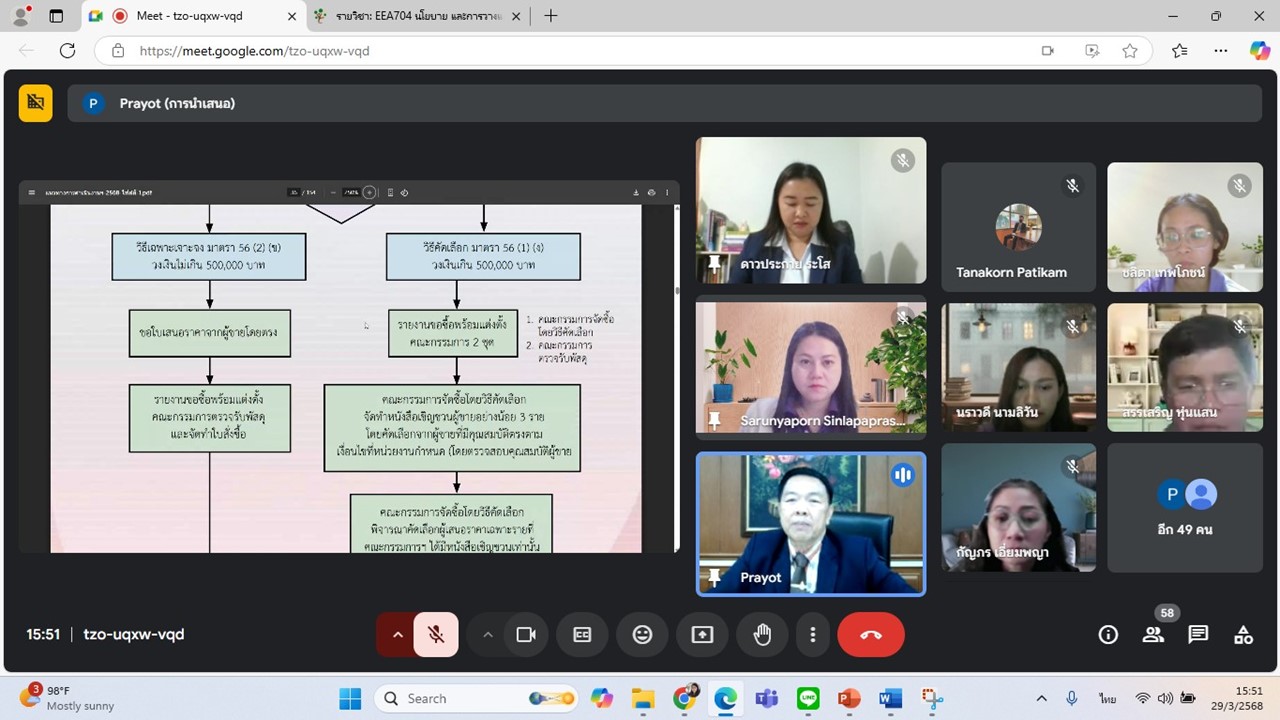Toggle the camera button
The width and height of the screenshot is (1280, 720).
(x=526, y=634)
